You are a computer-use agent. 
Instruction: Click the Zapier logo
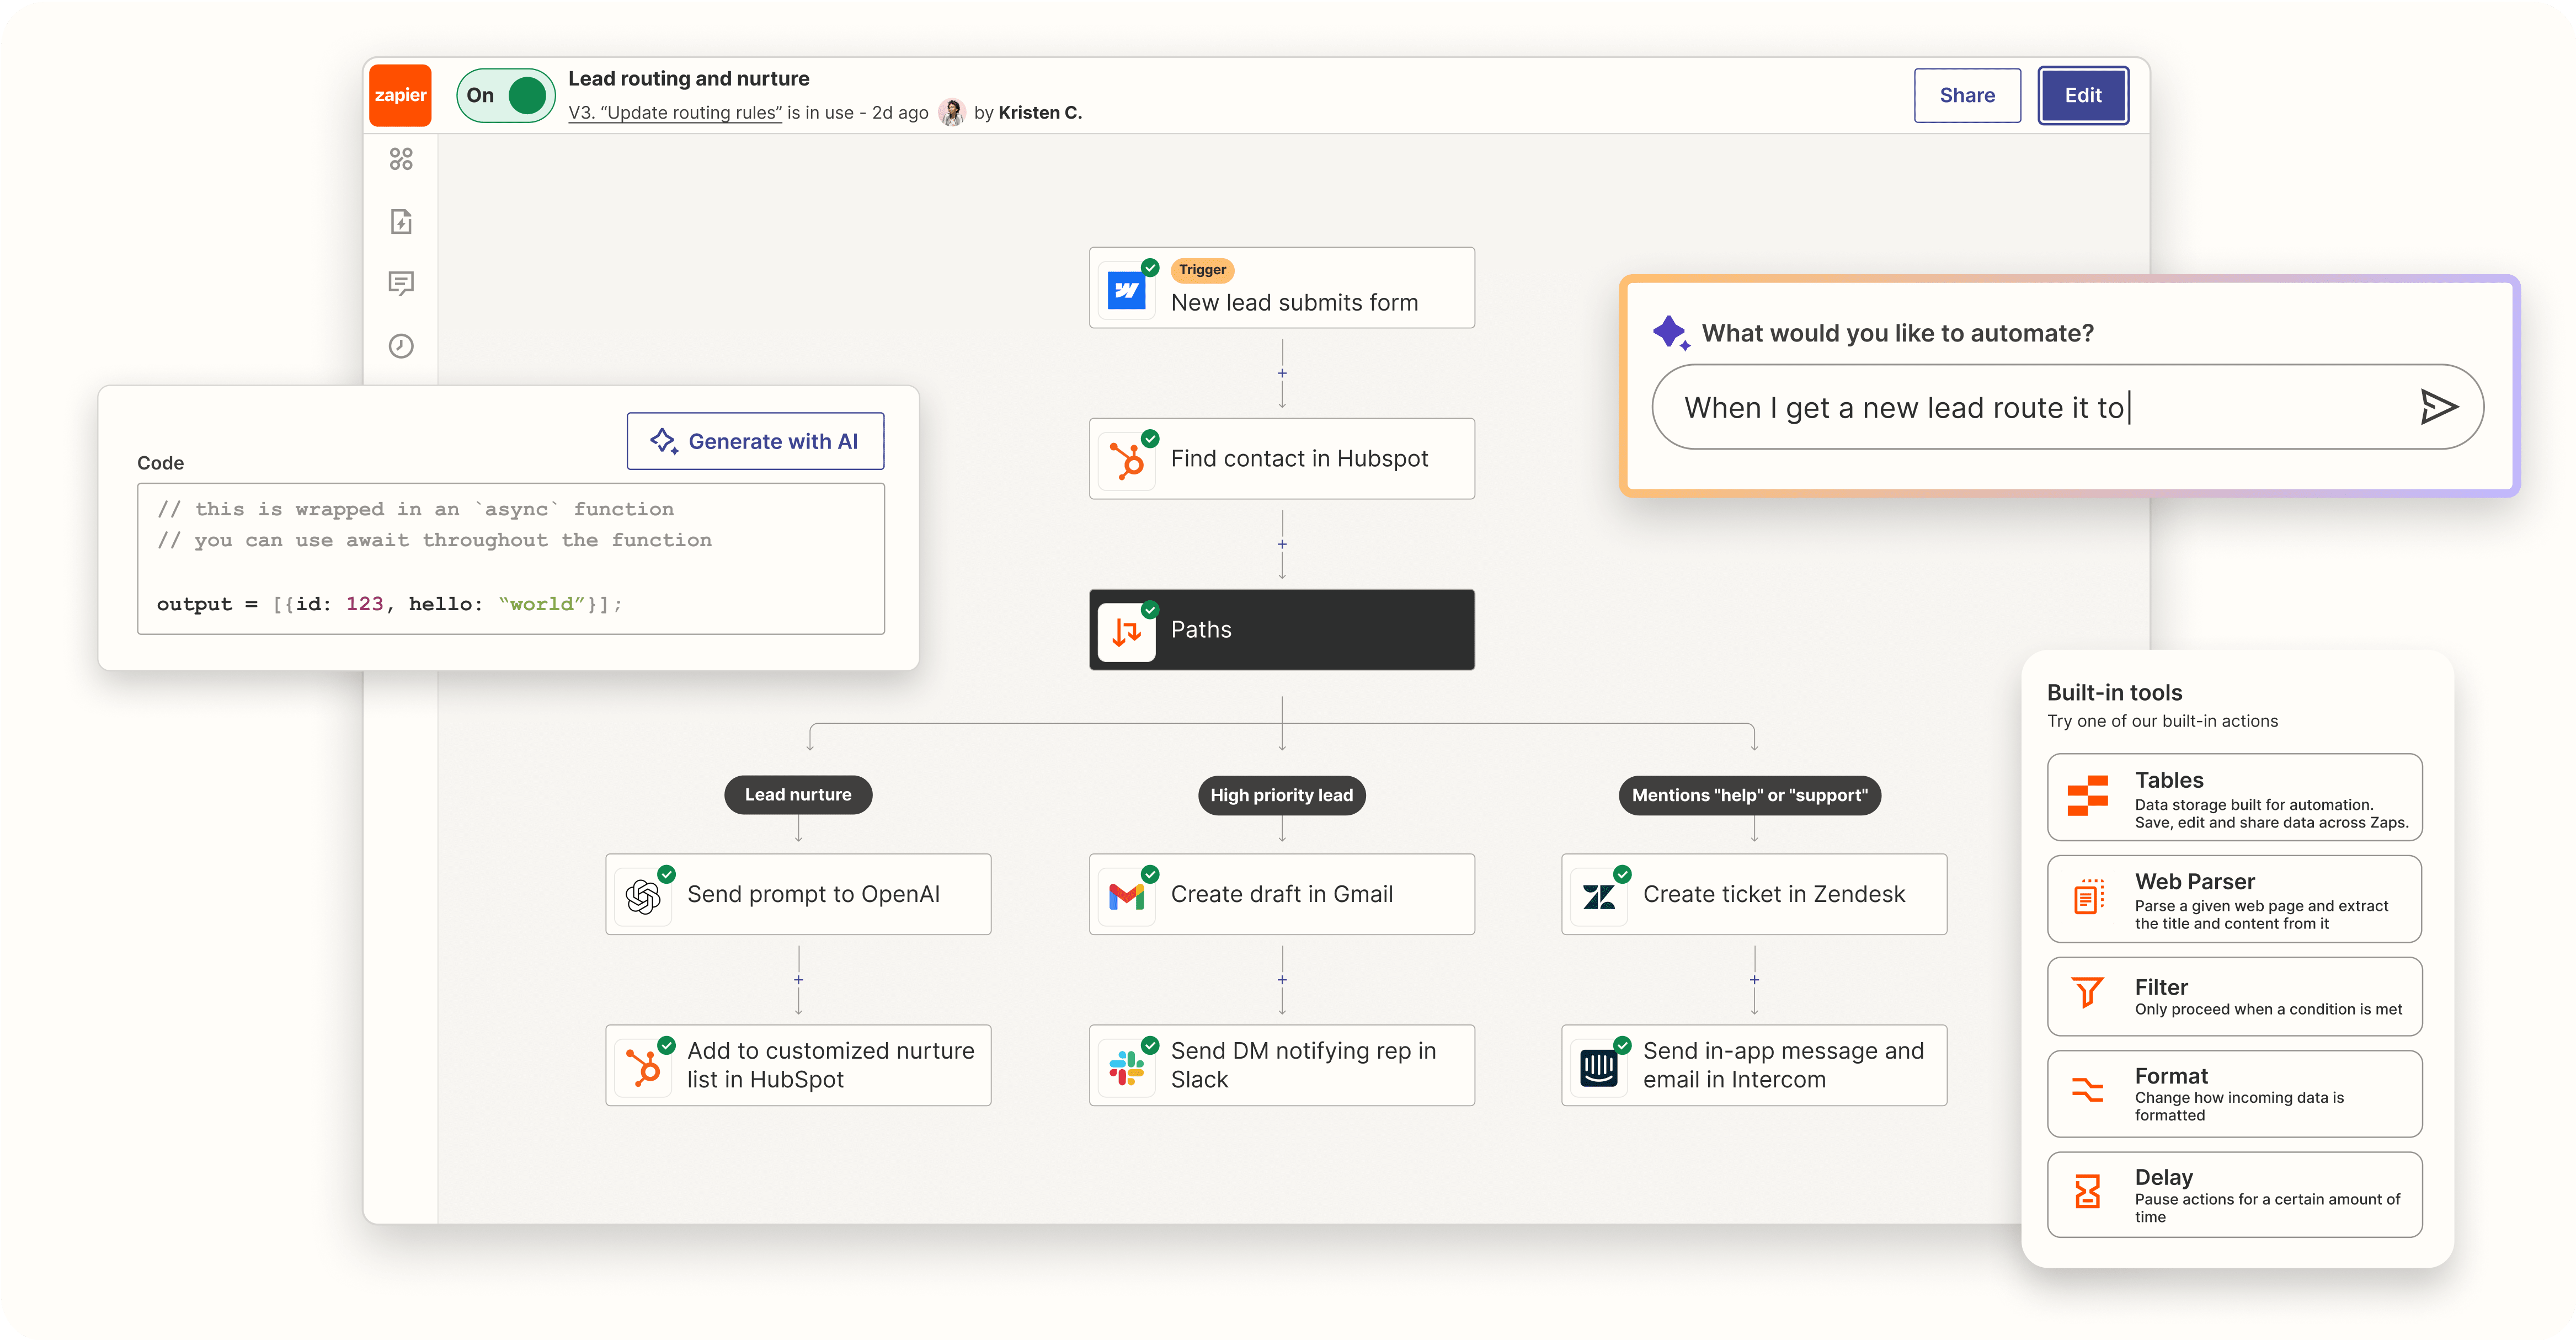[400, 95]
